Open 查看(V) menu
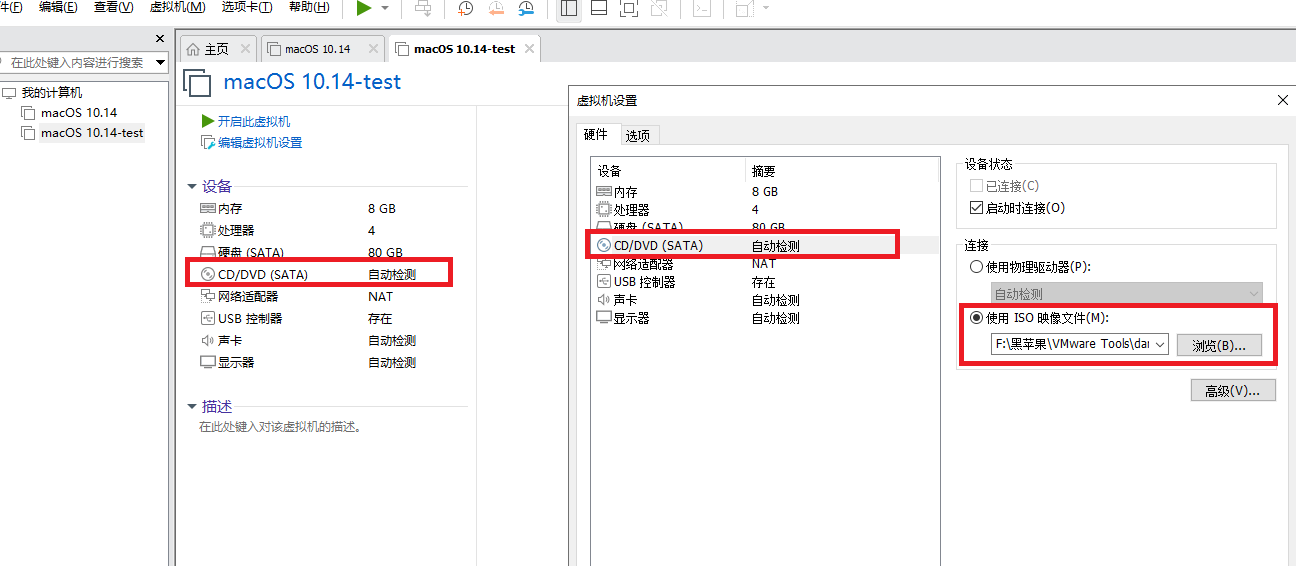Viewport: 1296px width, 566px height. point(113,7)
